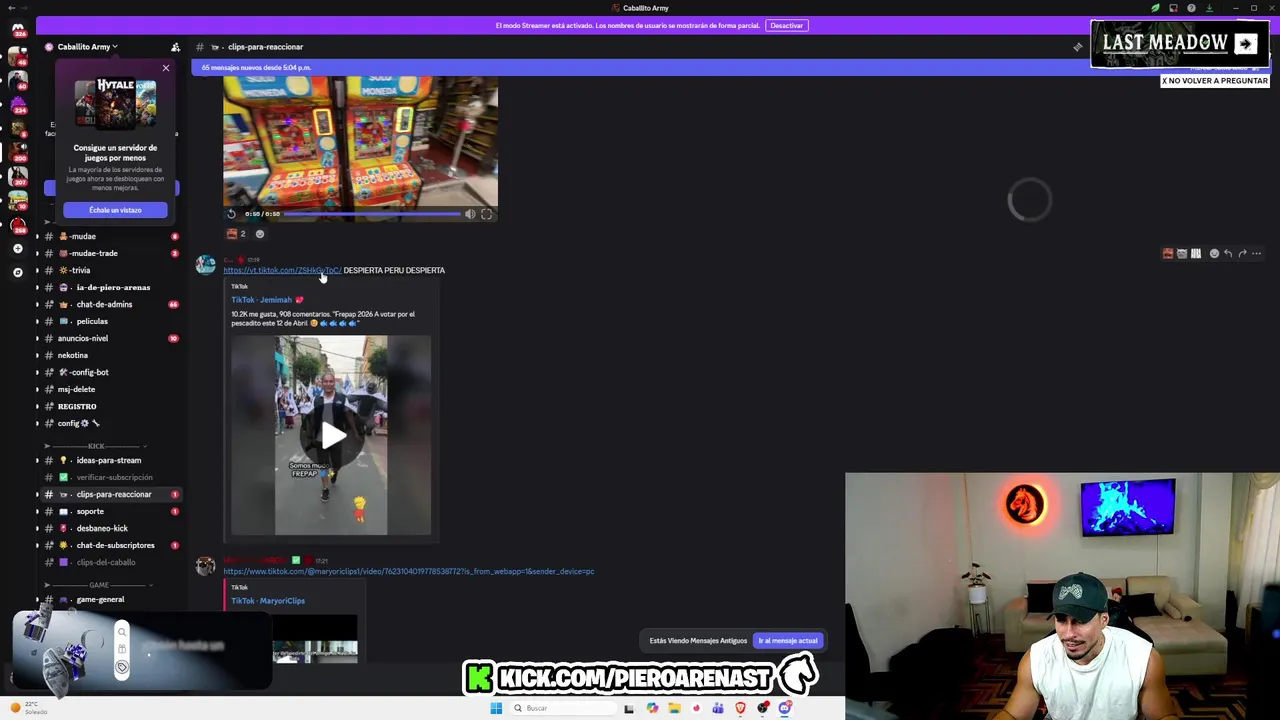1280x720 pixels.
Task: Open more options in the message hover toolbar
Action: point(1257,254)
